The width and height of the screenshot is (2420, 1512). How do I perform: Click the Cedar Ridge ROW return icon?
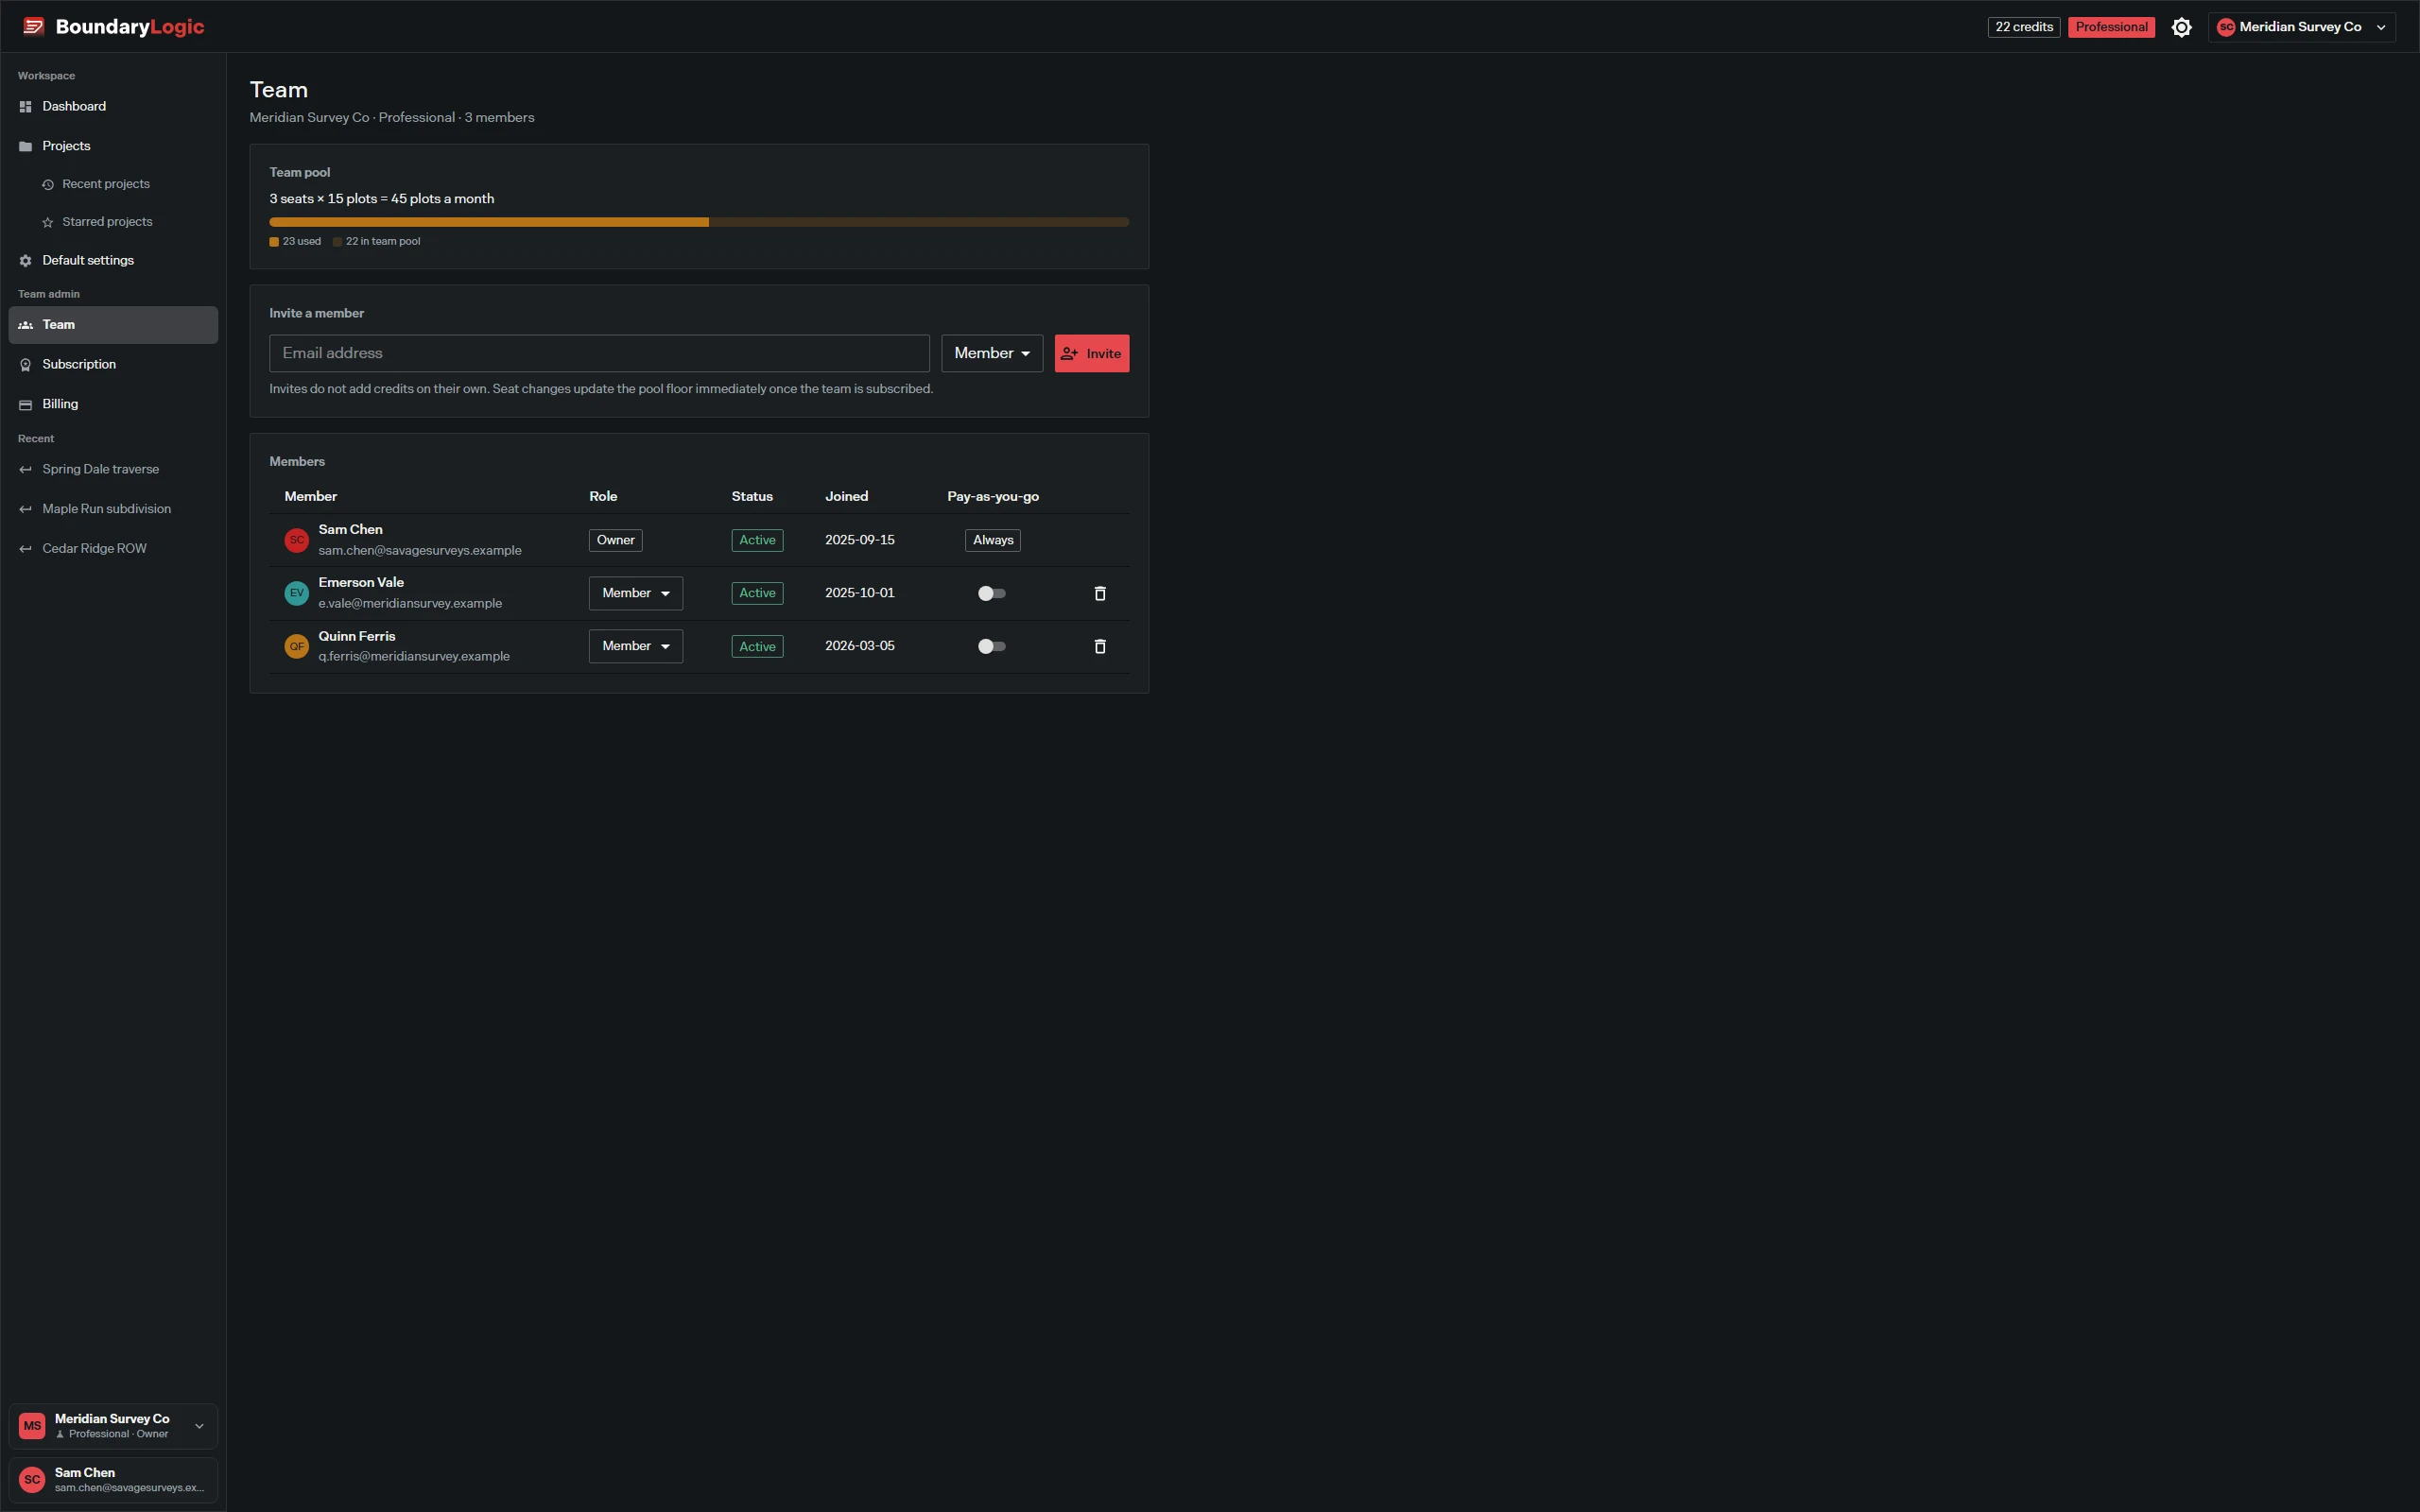point(26,549)
